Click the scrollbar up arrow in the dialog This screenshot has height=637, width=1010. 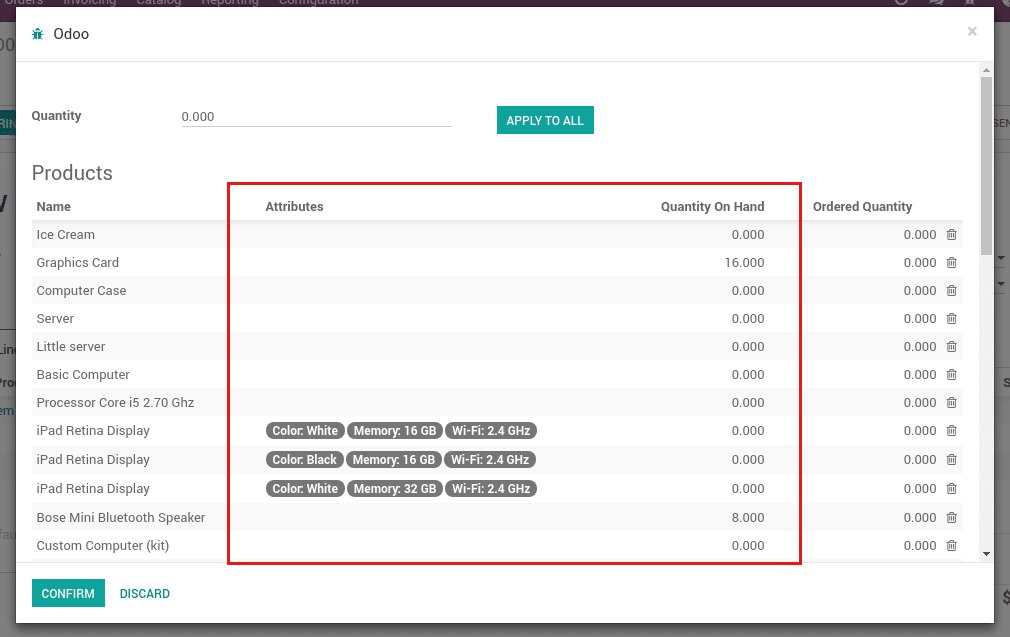(986, 70)
